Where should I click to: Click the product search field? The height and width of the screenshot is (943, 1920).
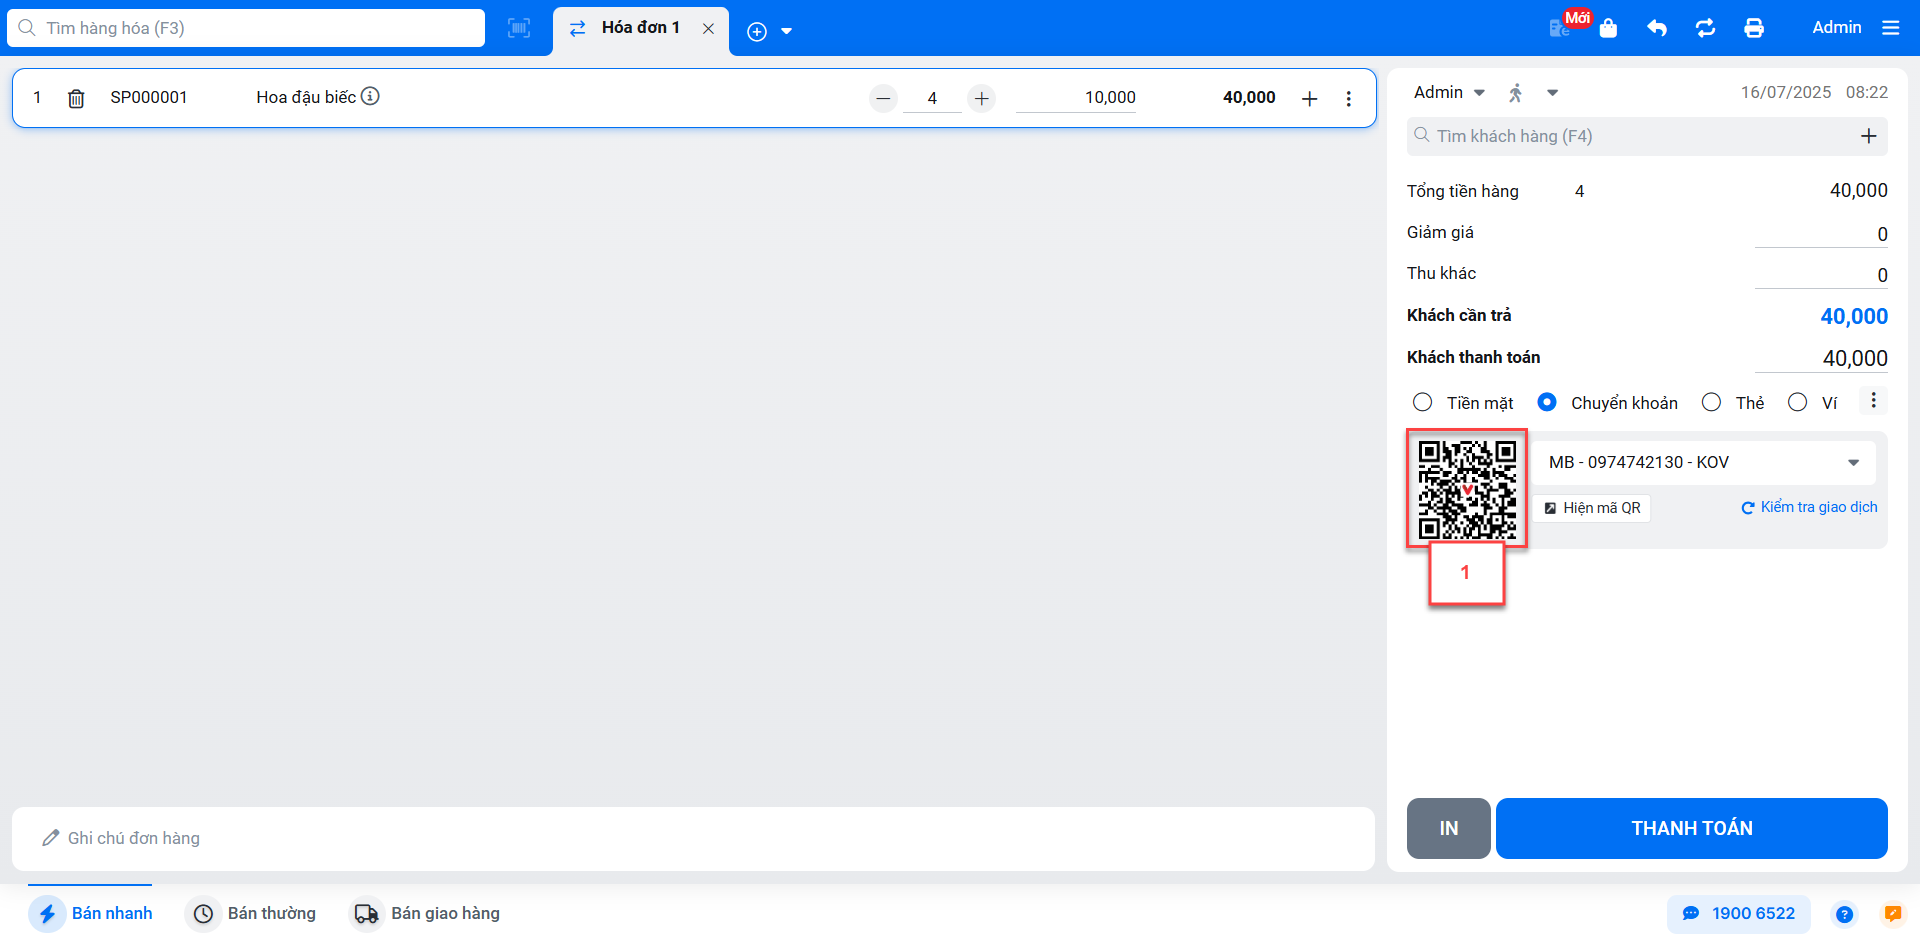pyautogui.click(x=246, y=28)
